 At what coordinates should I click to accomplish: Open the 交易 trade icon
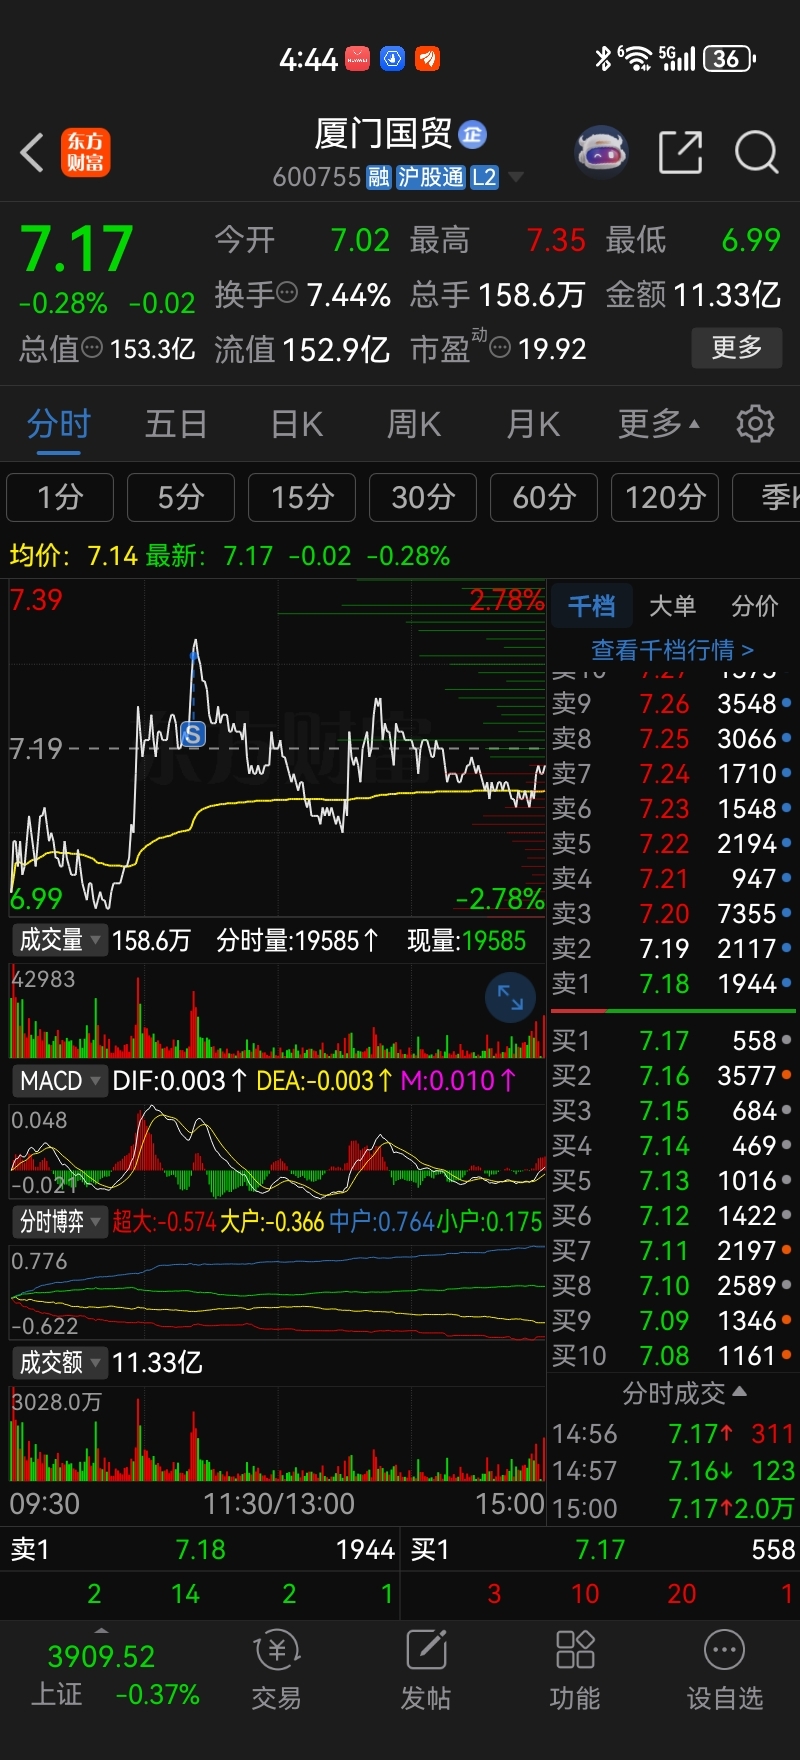277,1670
